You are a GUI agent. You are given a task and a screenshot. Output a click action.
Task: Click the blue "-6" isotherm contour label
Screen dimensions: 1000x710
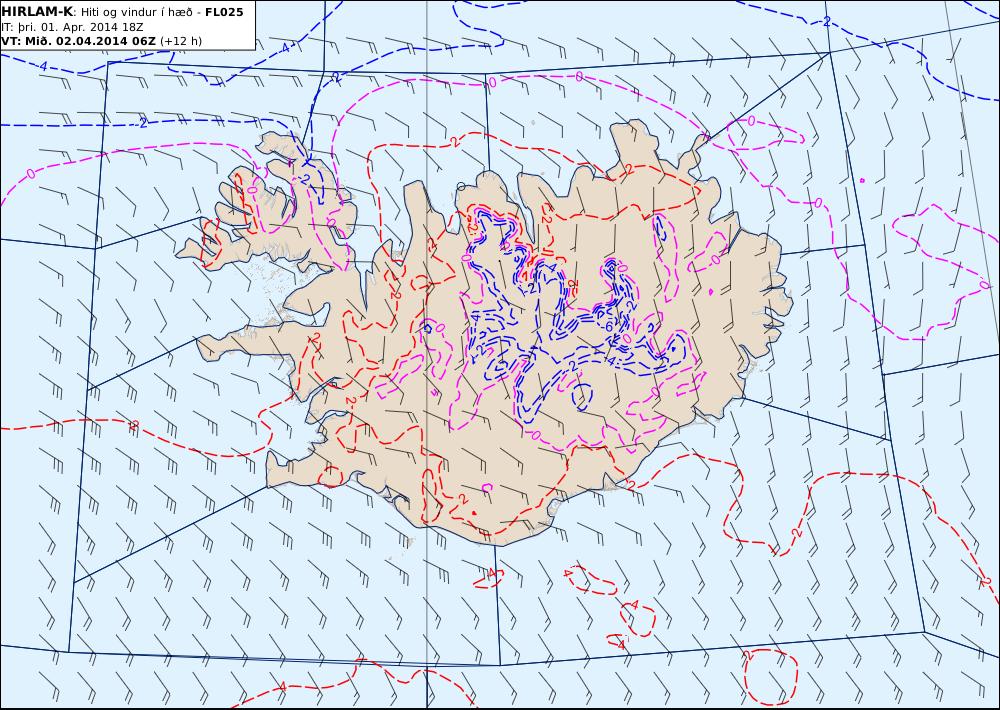tap(608, 326)
